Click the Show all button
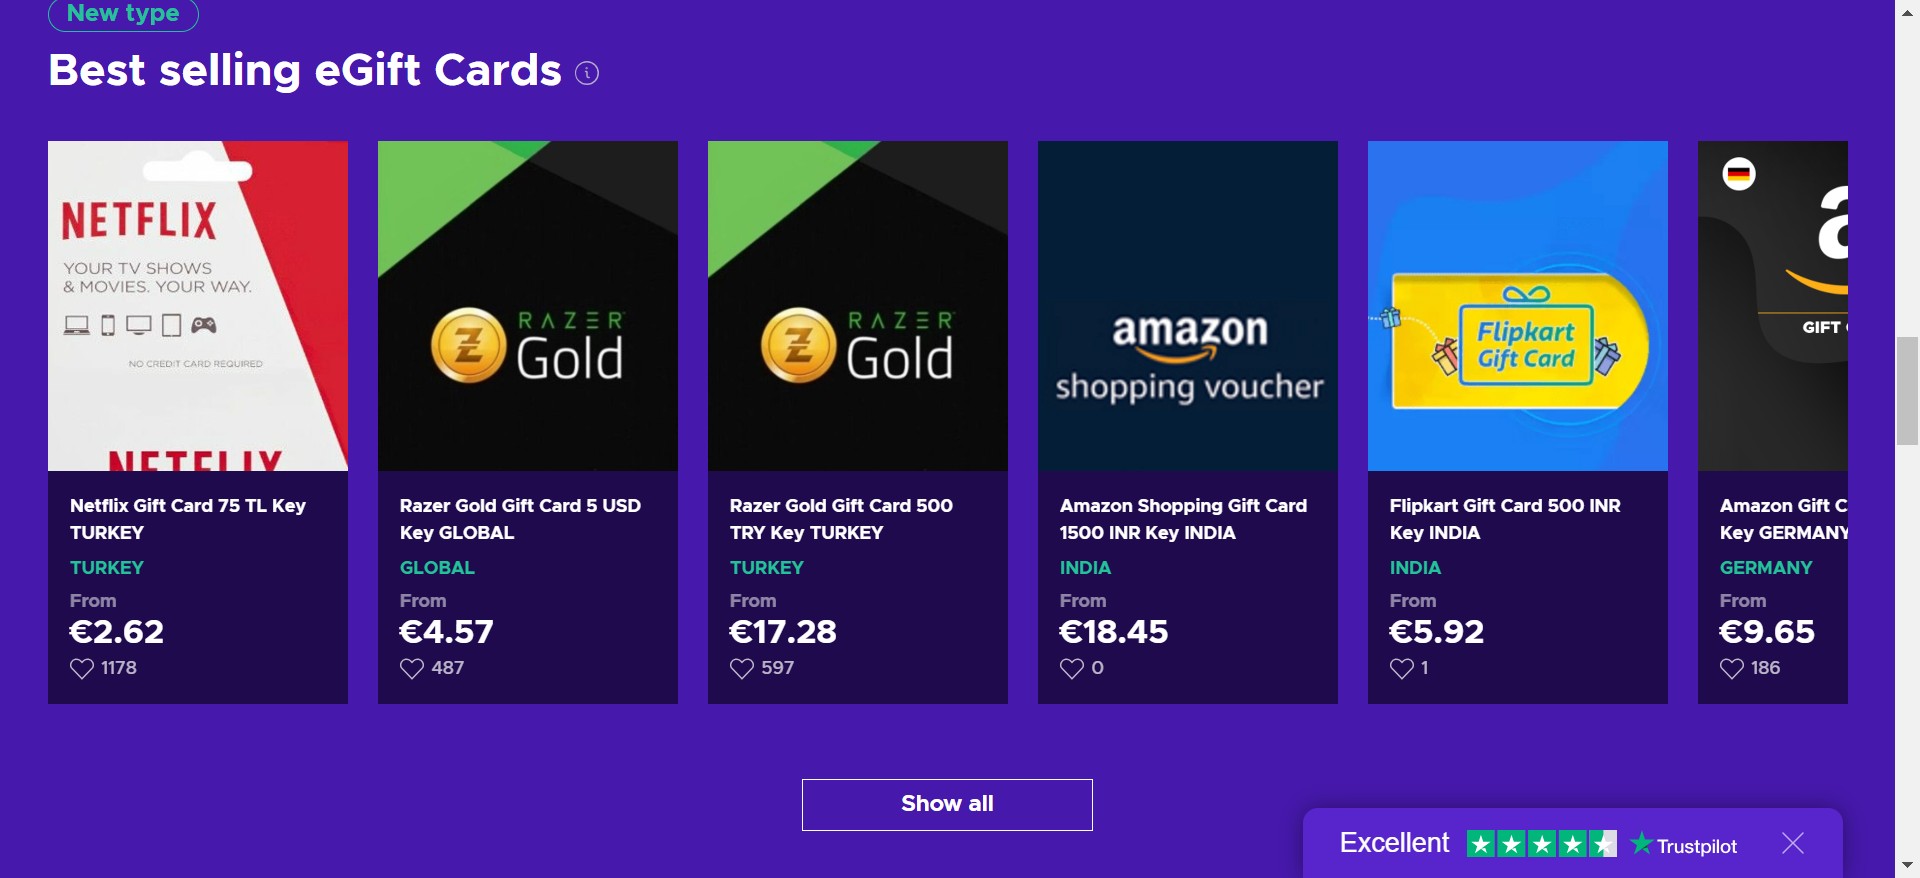The height and width of the screenshot is (878, 1920). [947, 805]
